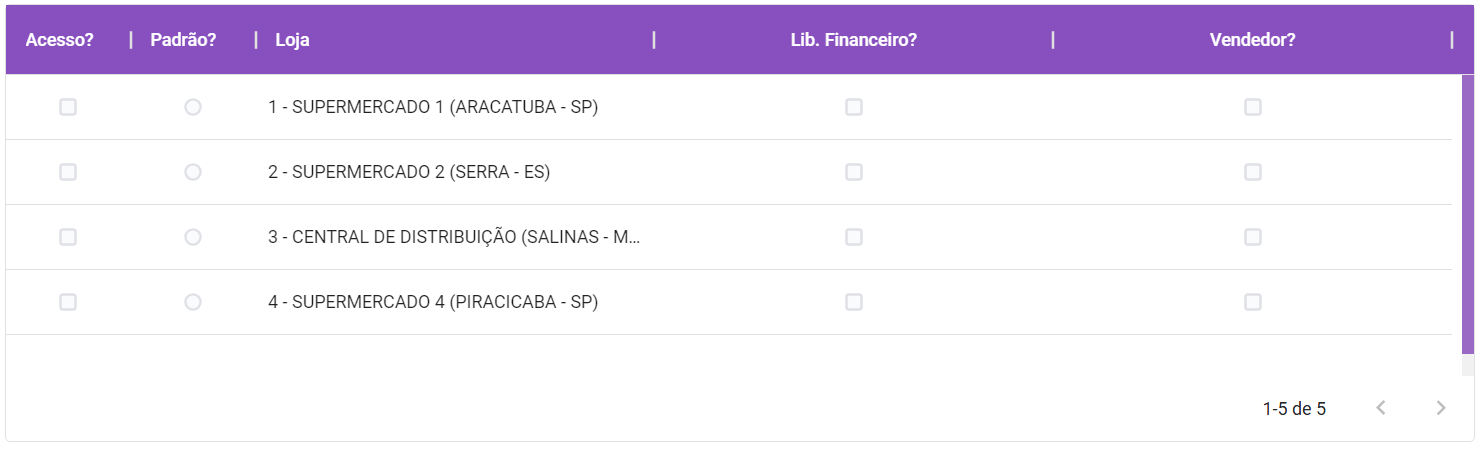Mark Supermercado 4 as Padrão
1478x449 pixels.
(x=193, y=302)
